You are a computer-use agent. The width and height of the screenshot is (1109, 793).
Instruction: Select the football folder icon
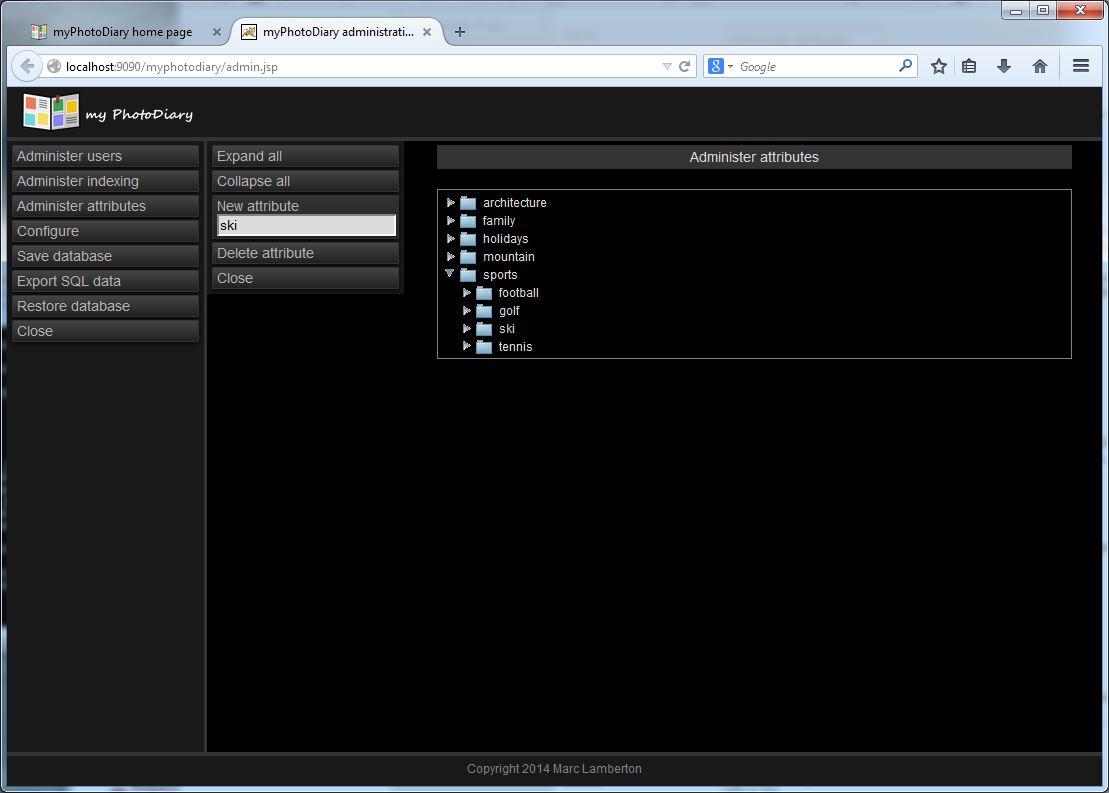click(484, 293)
